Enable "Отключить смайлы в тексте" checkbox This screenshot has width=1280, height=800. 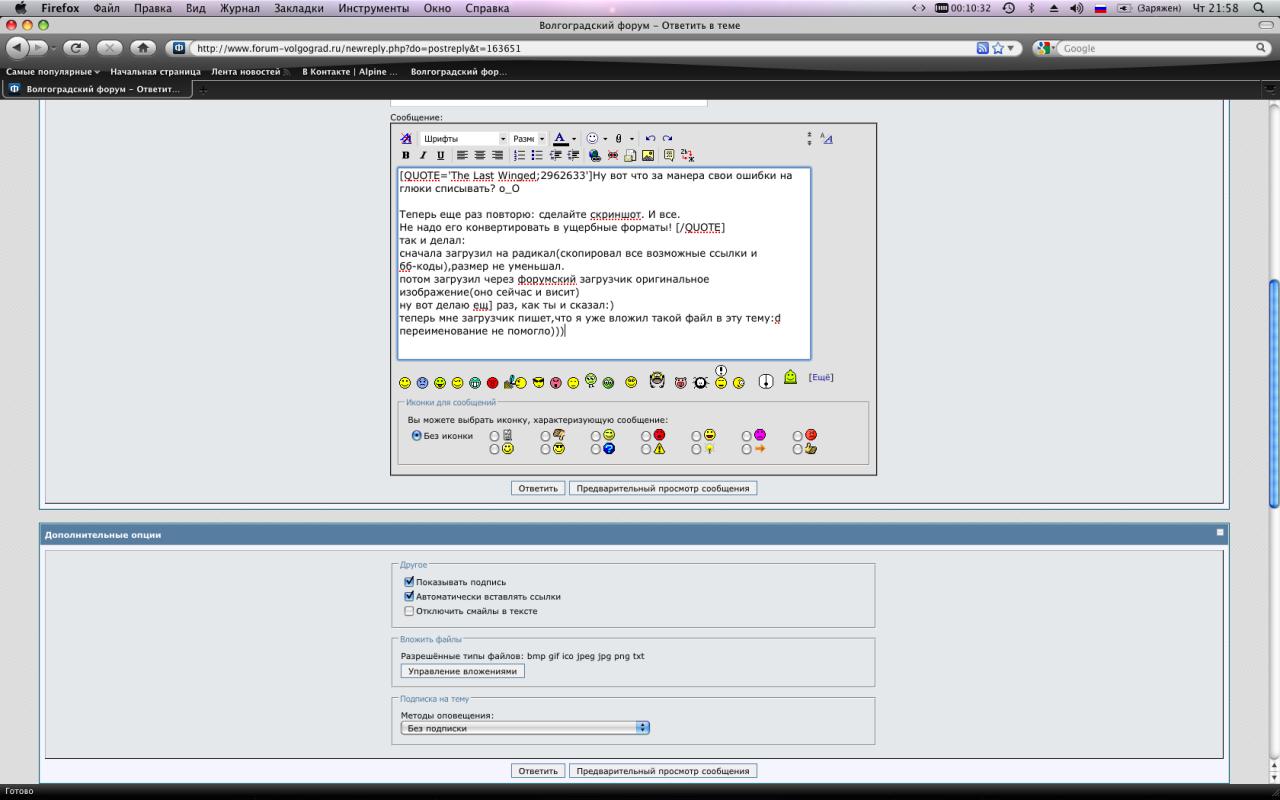408,610
